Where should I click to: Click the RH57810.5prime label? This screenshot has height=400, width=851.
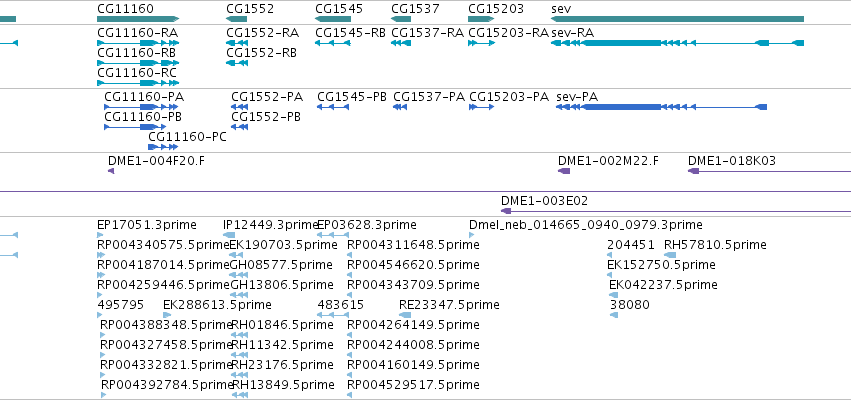coord(715,245)
